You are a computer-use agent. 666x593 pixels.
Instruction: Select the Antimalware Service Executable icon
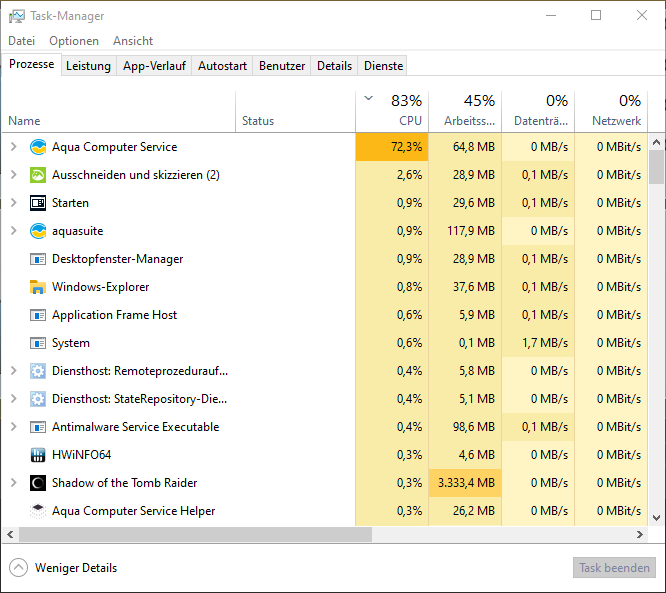pyautogui.click(x=38, y=427)
